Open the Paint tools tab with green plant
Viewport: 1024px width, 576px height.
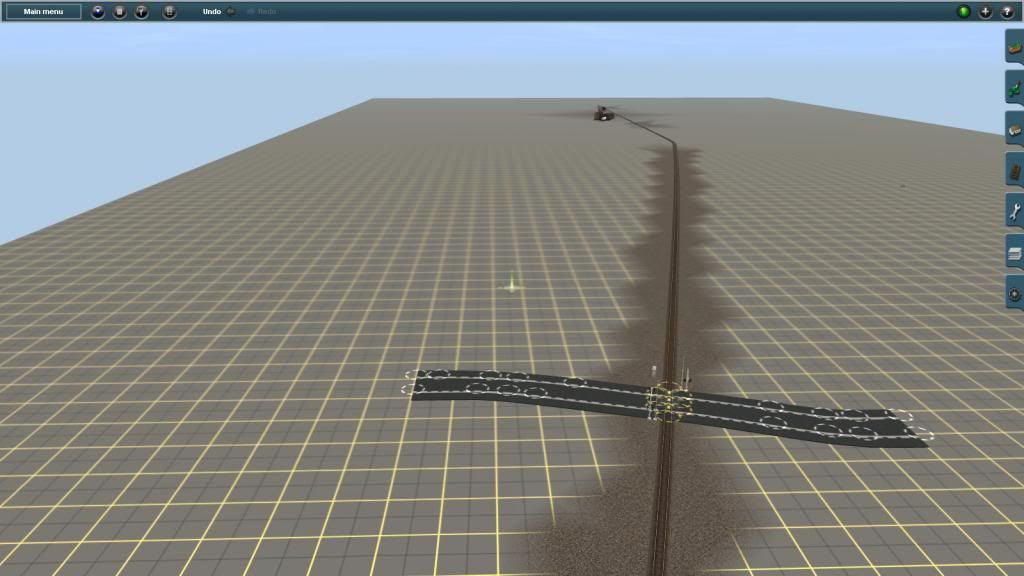(1014, 89)
